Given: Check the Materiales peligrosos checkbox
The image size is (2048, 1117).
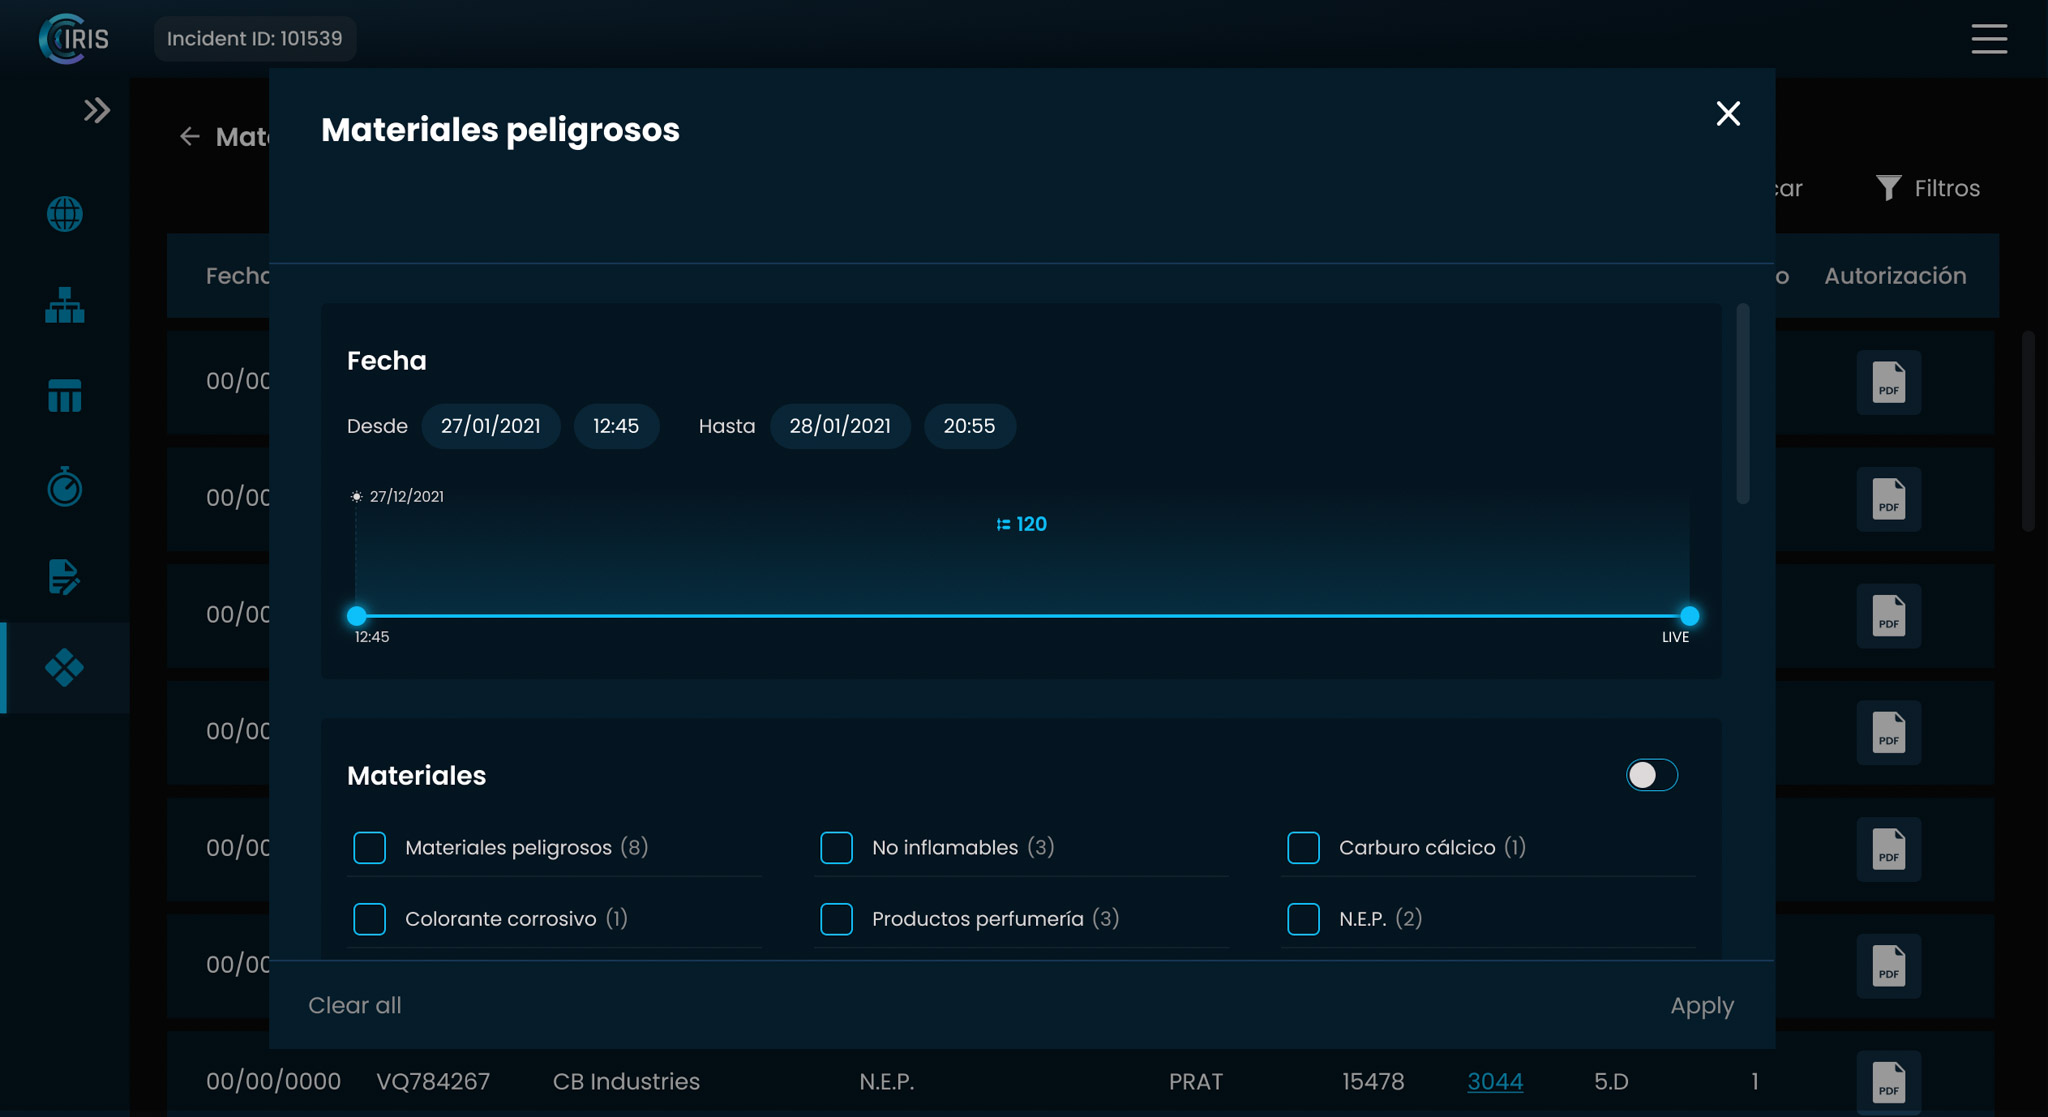Looking at the screenshot, I should [x=369, y=848].
